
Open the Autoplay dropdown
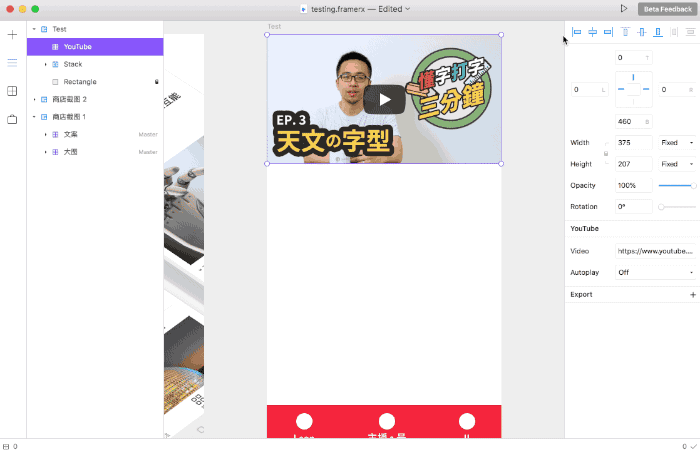coord(656,272)
